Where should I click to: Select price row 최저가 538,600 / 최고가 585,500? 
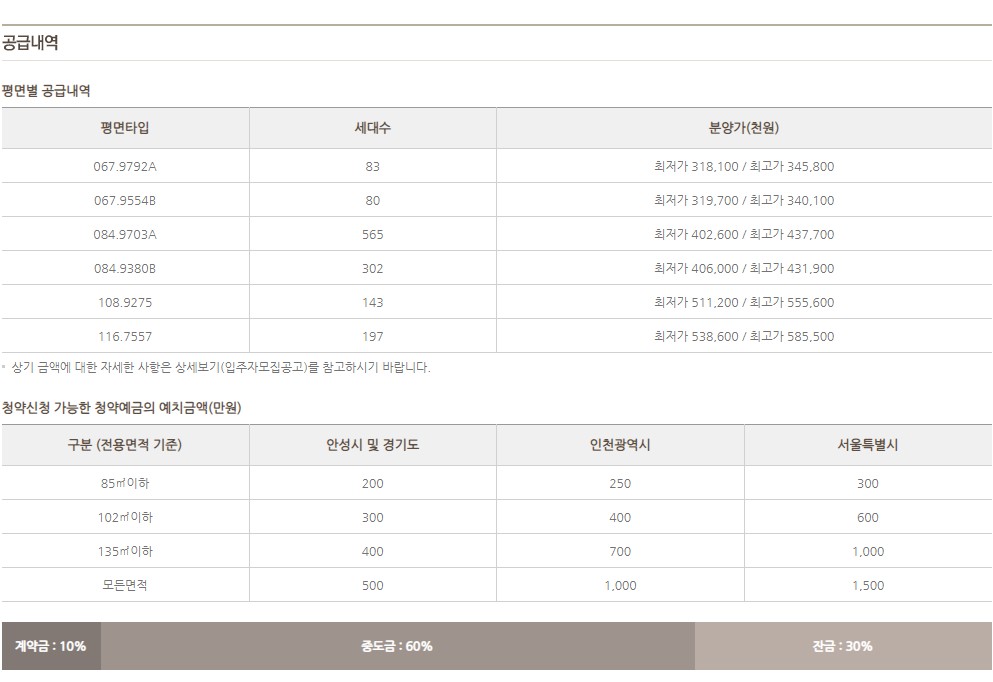click(743, 337)
